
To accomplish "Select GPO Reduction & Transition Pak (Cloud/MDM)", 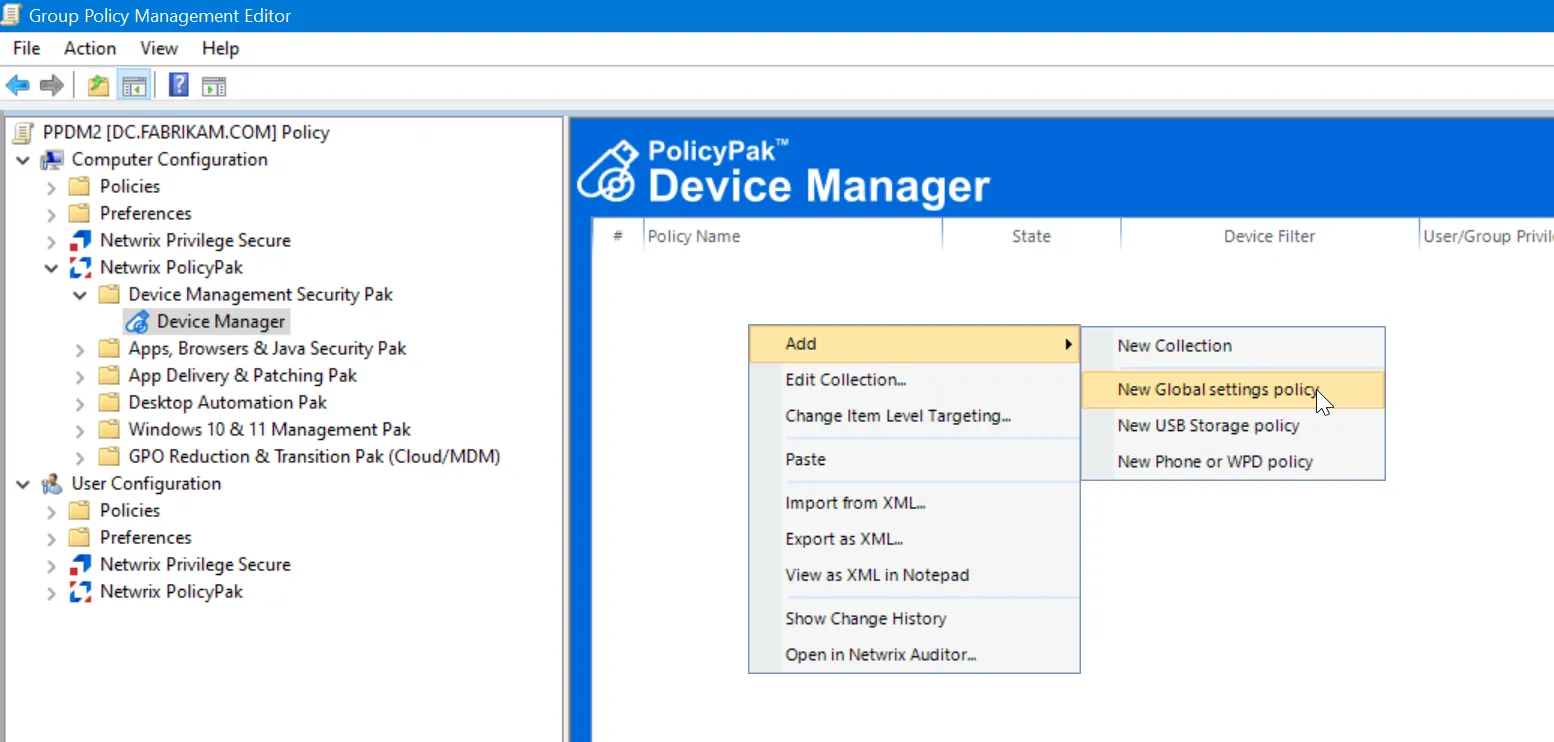I will [314, 457].
